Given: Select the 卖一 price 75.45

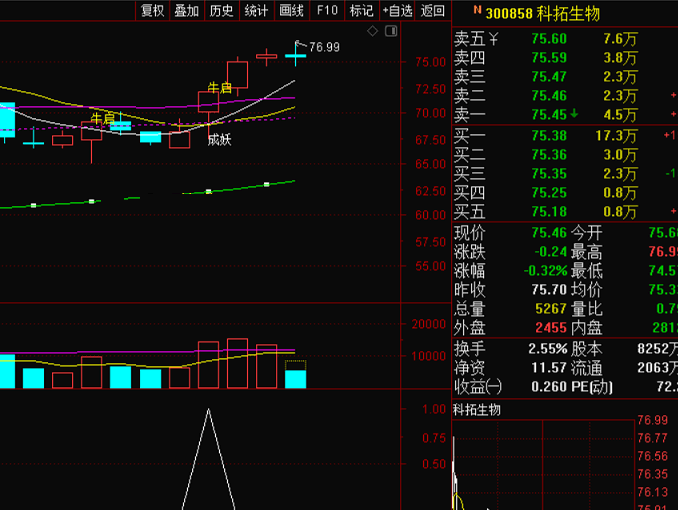Looking at the screenshot, I should pos(549,115).
